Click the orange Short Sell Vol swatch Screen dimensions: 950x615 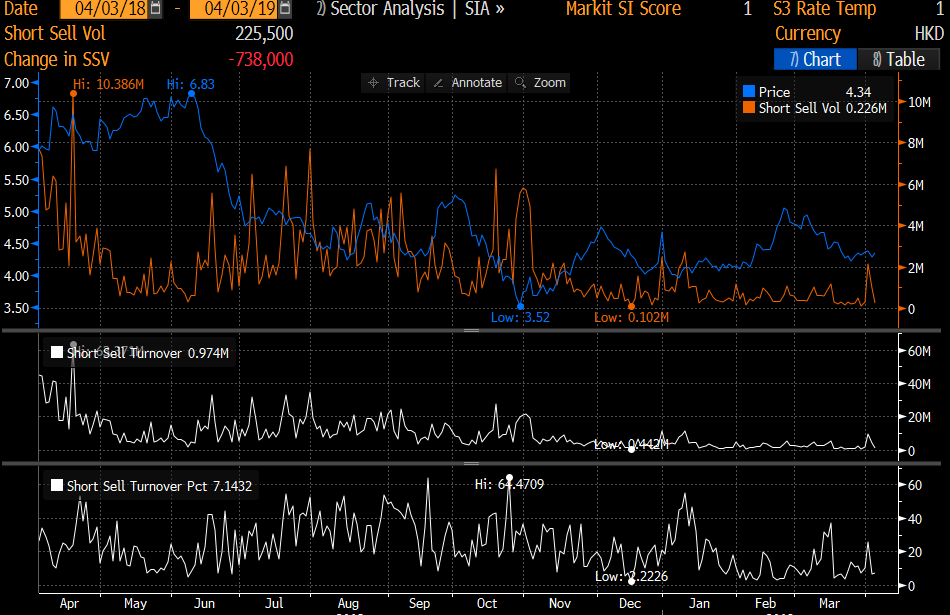pos(749,108)
